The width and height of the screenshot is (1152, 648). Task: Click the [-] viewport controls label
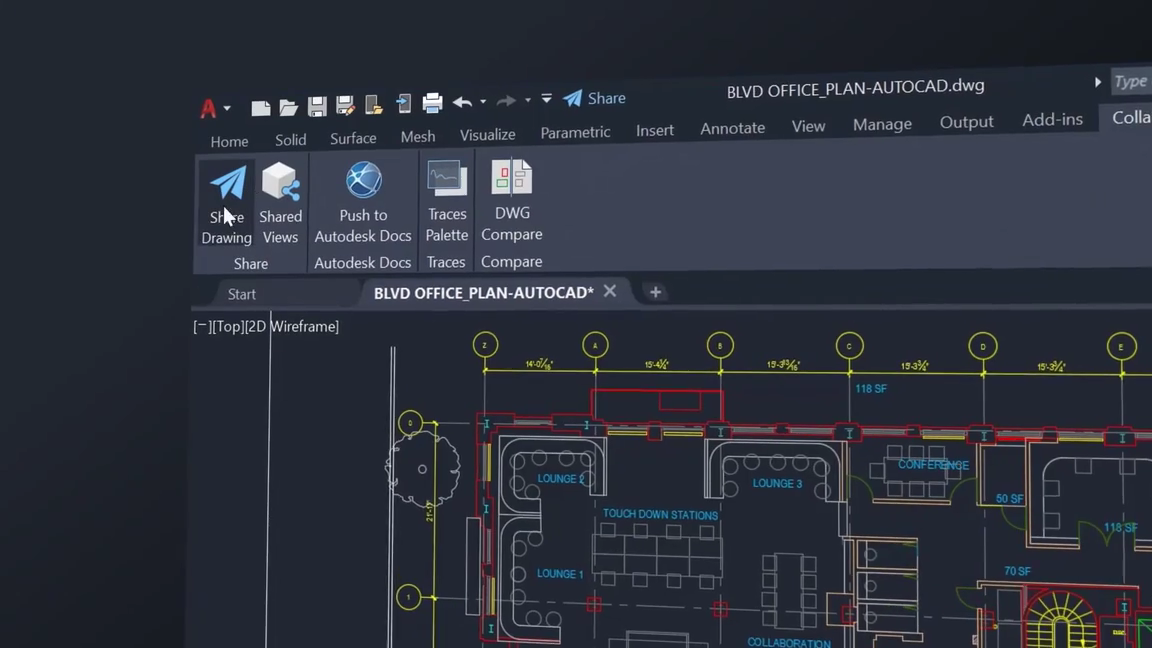tap(201, 327)
